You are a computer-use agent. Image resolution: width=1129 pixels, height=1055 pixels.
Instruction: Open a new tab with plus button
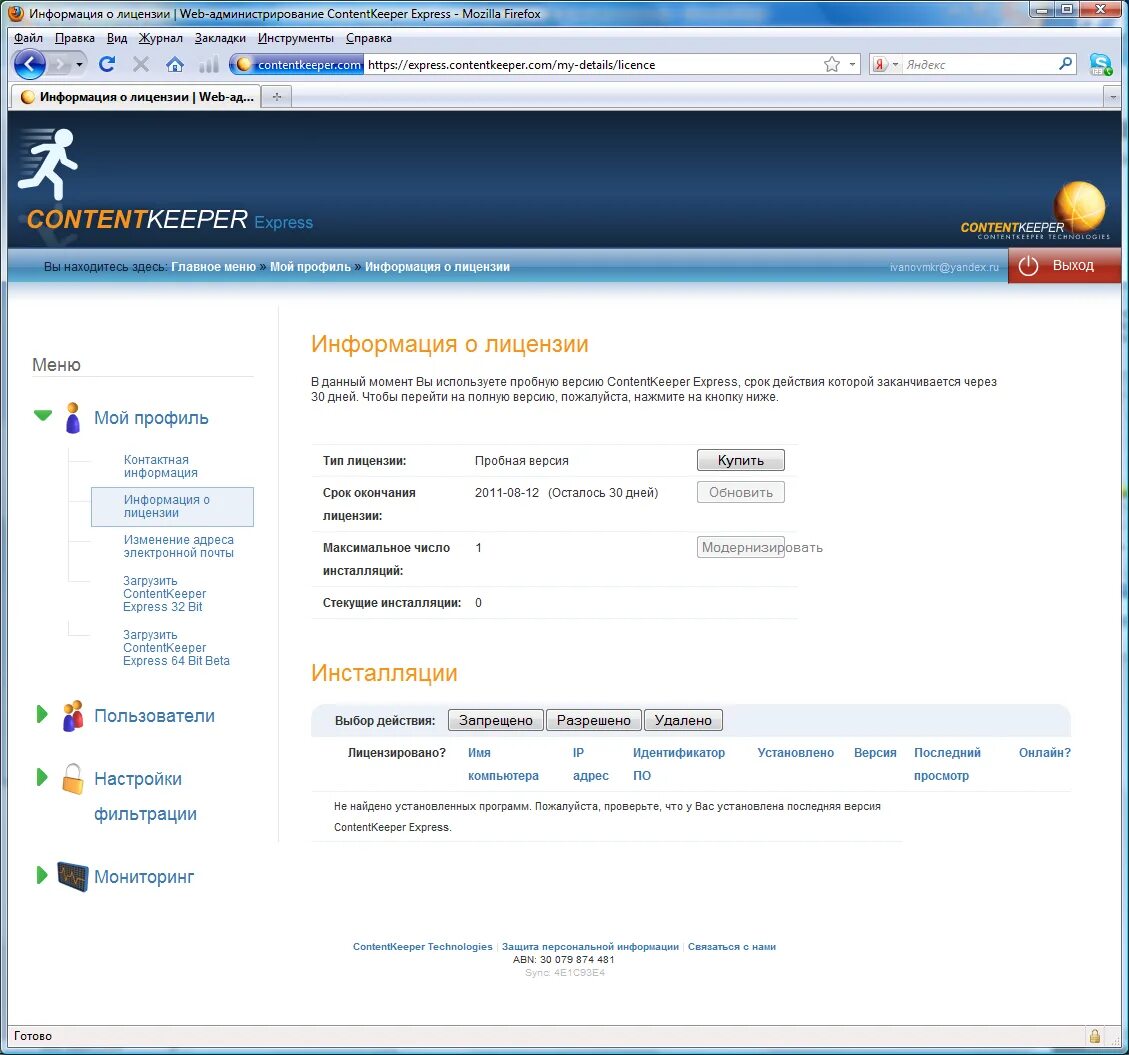click(276, 96)
